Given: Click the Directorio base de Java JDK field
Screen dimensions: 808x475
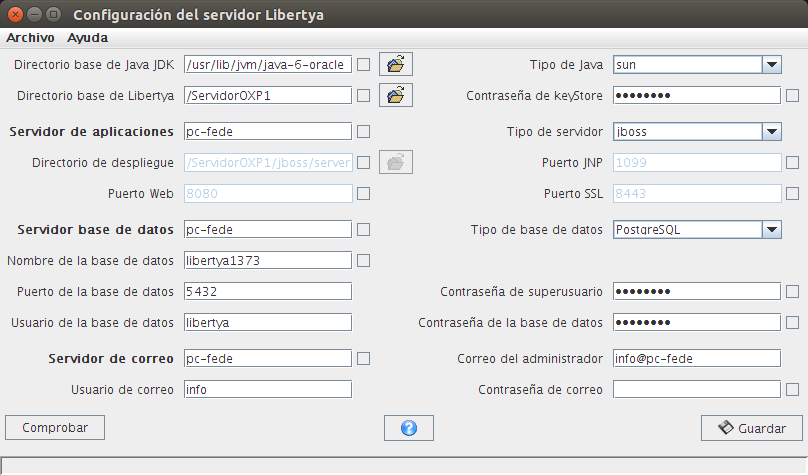Looking at the screenshot, I should click(268, 65).
